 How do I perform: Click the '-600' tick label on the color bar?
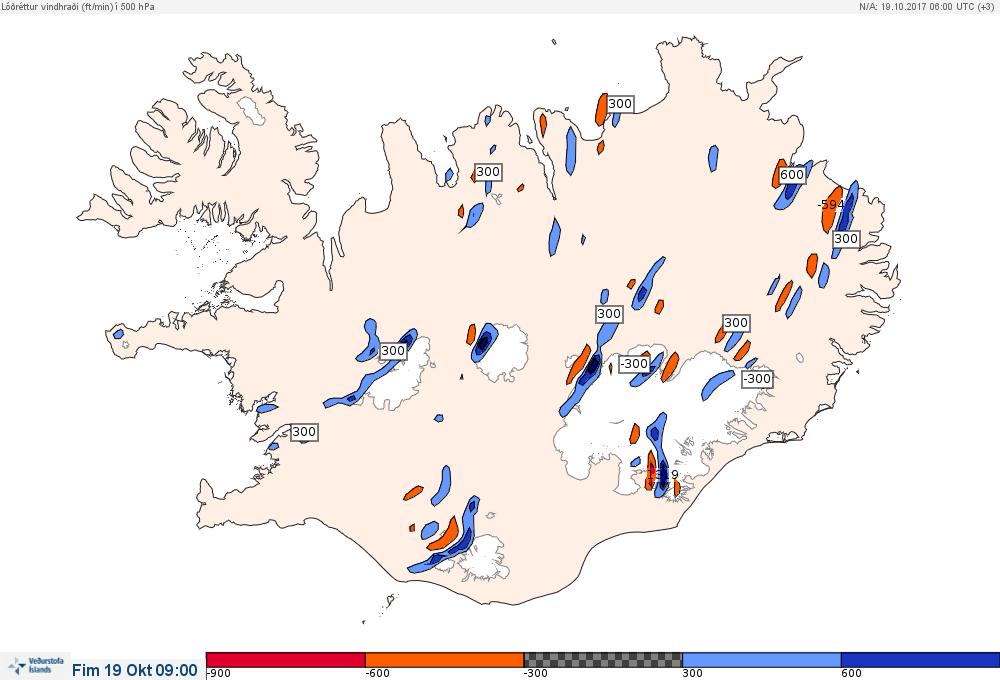[x=377, y=674]
